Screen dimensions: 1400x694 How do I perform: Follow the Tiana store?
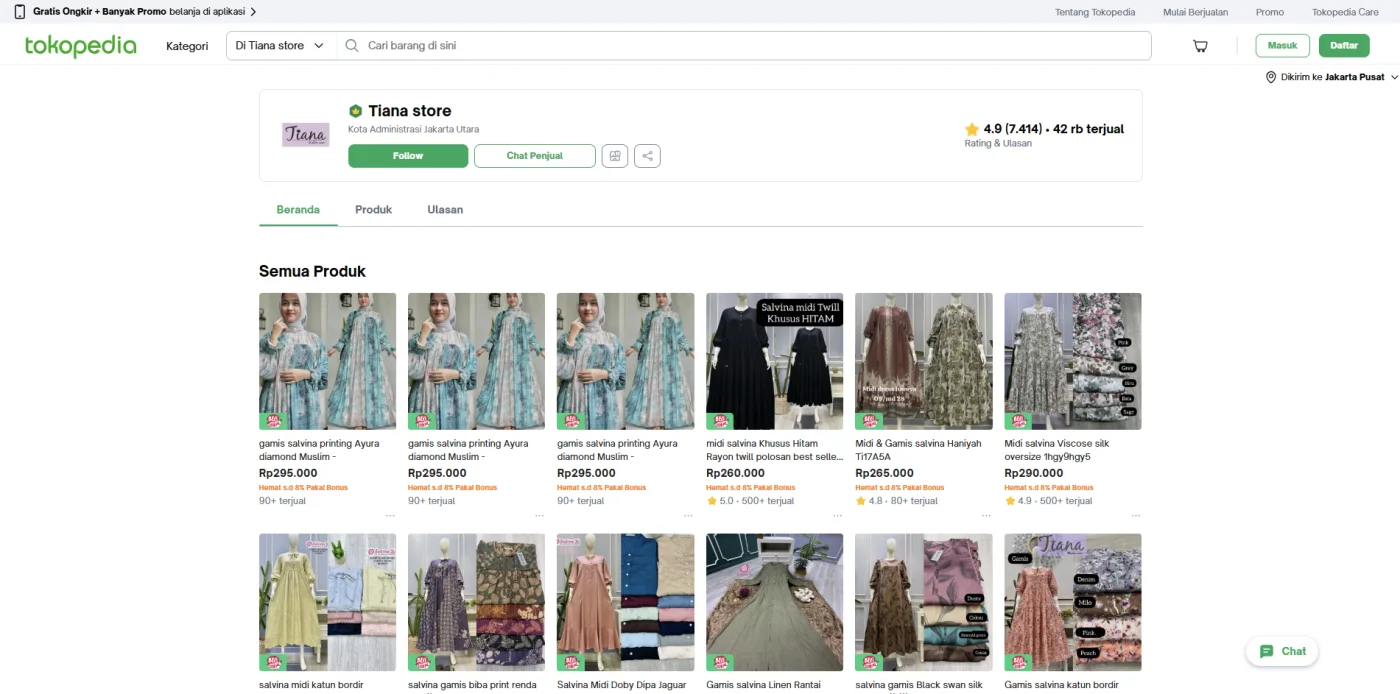click(408, 156)
